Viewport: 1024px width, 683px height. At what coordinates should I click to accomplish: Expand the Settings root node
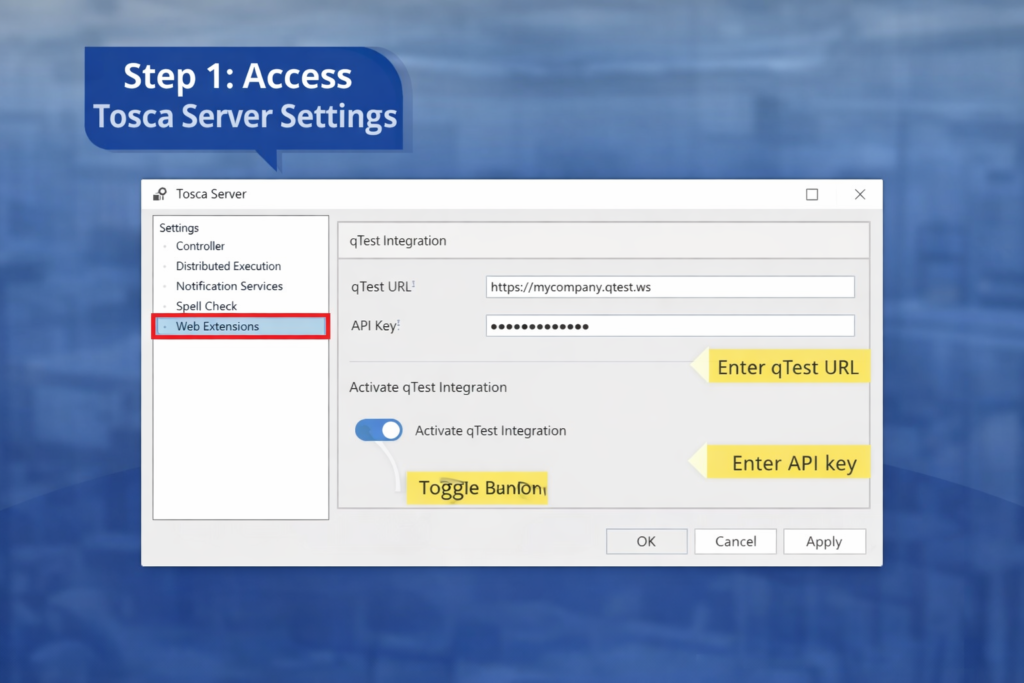tap(179, 228)
